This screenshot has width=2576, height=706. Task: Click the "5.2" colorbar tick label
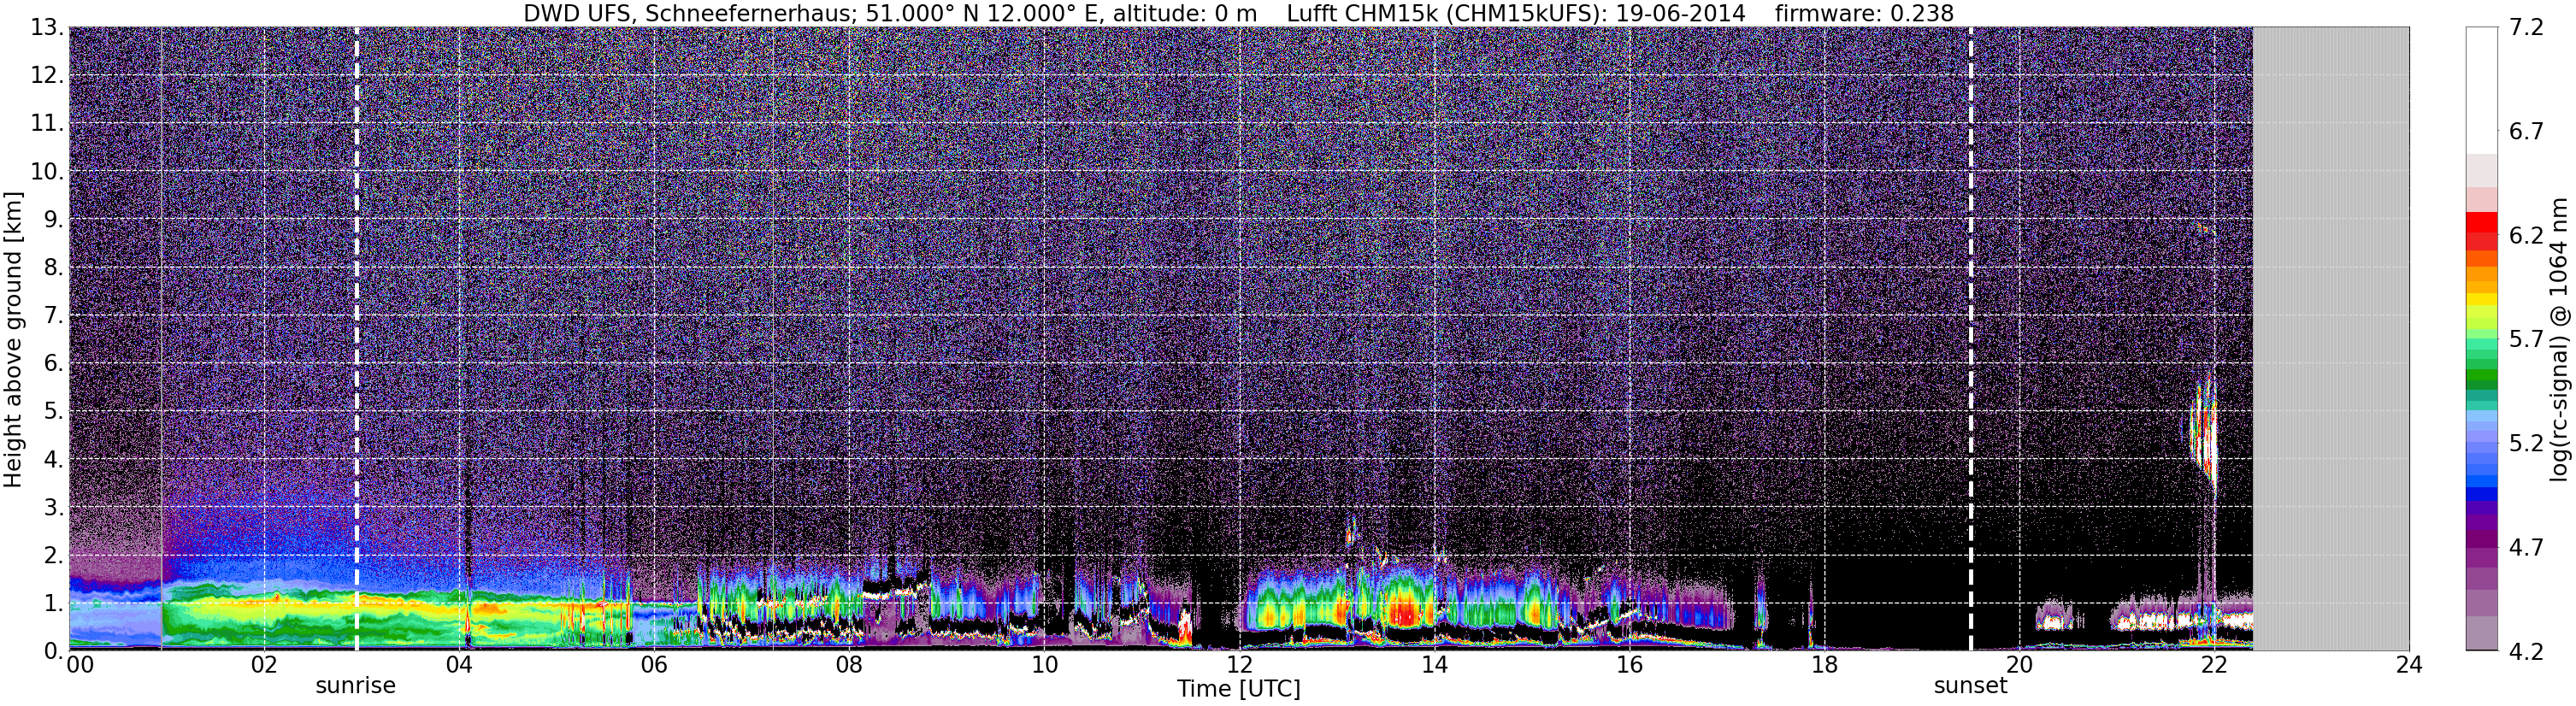coord(2526,444)
